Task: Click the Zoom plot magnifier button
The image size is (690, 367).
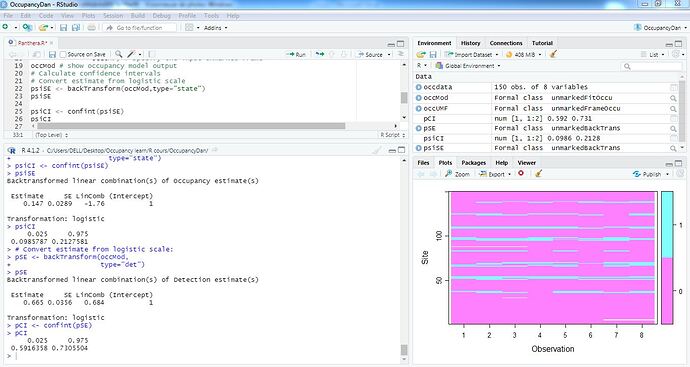Action: (x=457, y=174)
